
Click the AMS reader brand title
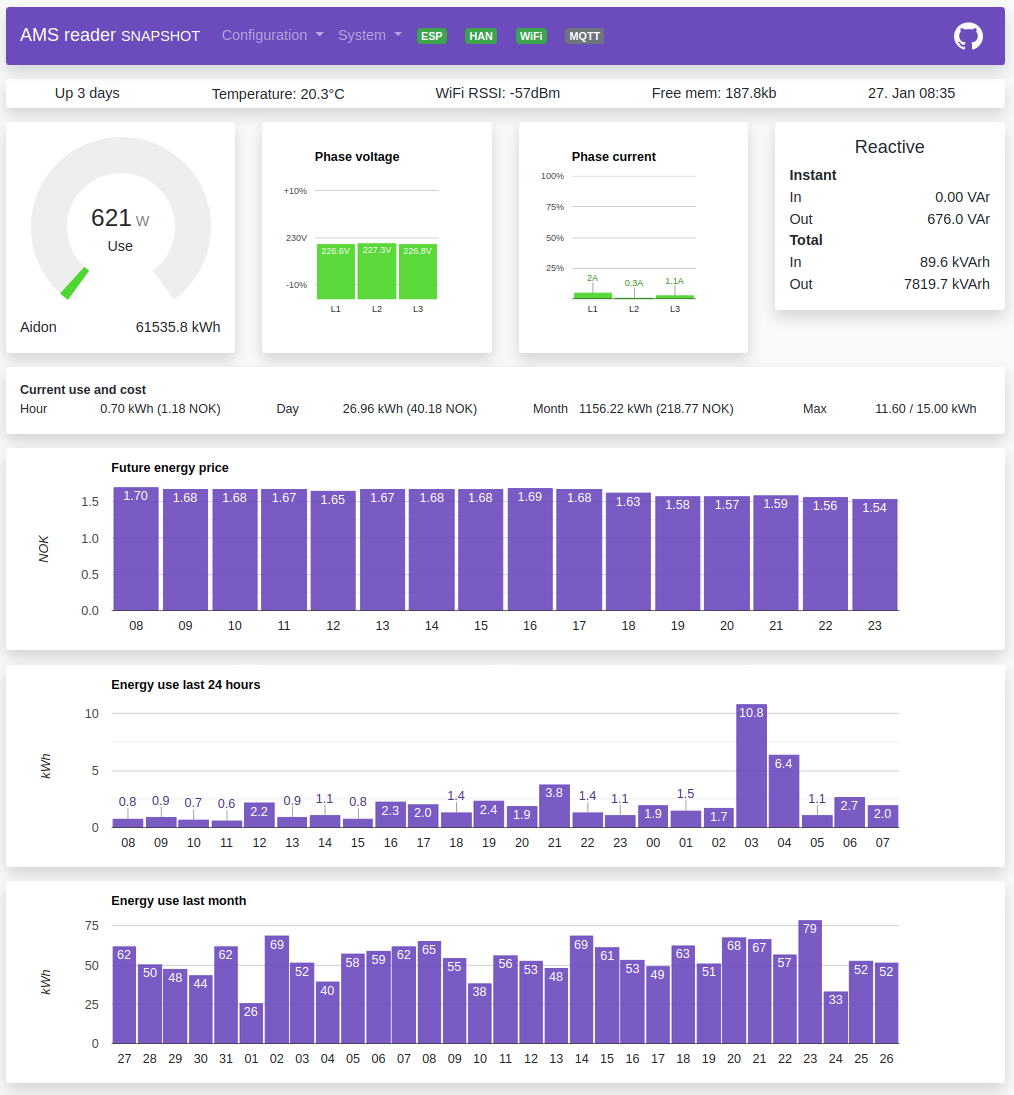tap(110, 36)
